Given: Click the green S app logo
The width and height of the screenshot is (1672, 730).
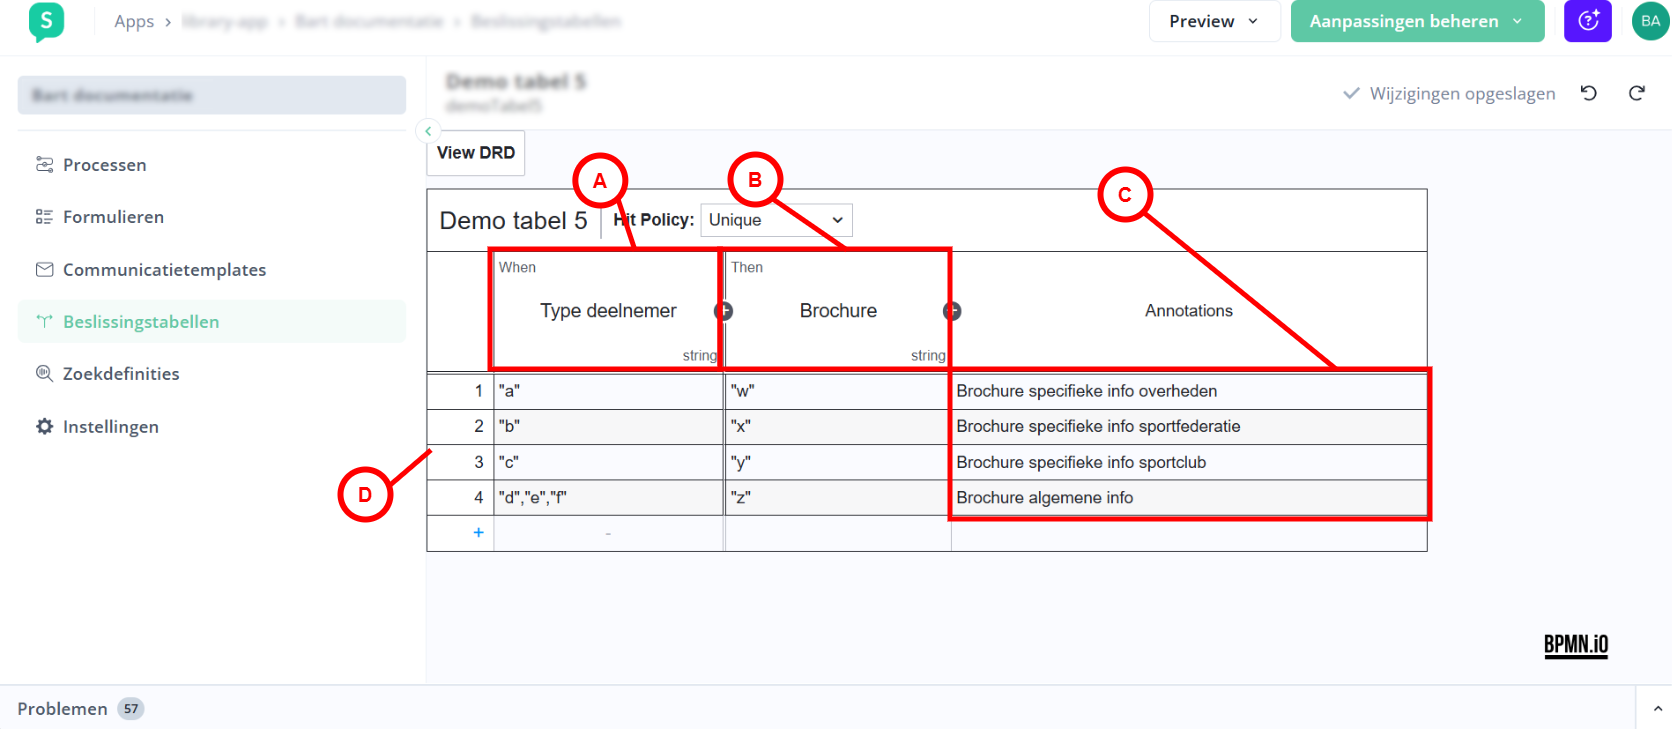Looking at the screenshot, I should pos(46,21).
